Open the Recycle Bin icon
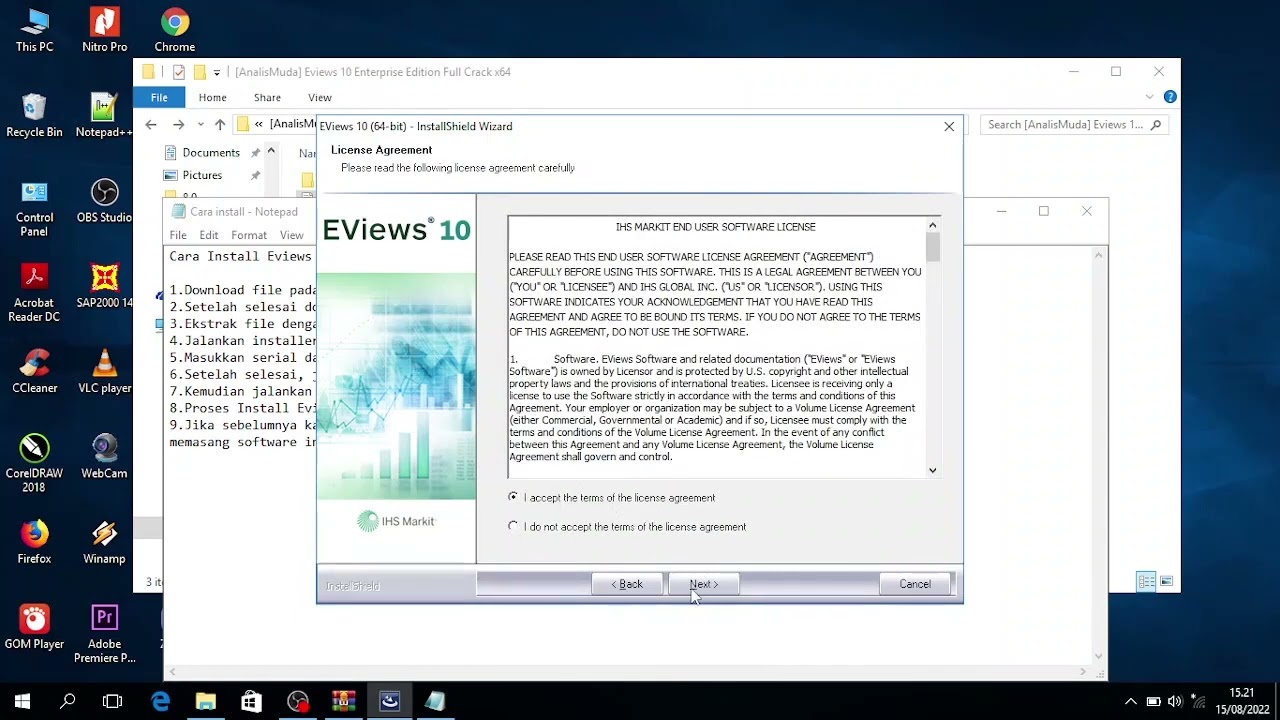Viewport: 1280px width, 720px height. click(34, 116)
